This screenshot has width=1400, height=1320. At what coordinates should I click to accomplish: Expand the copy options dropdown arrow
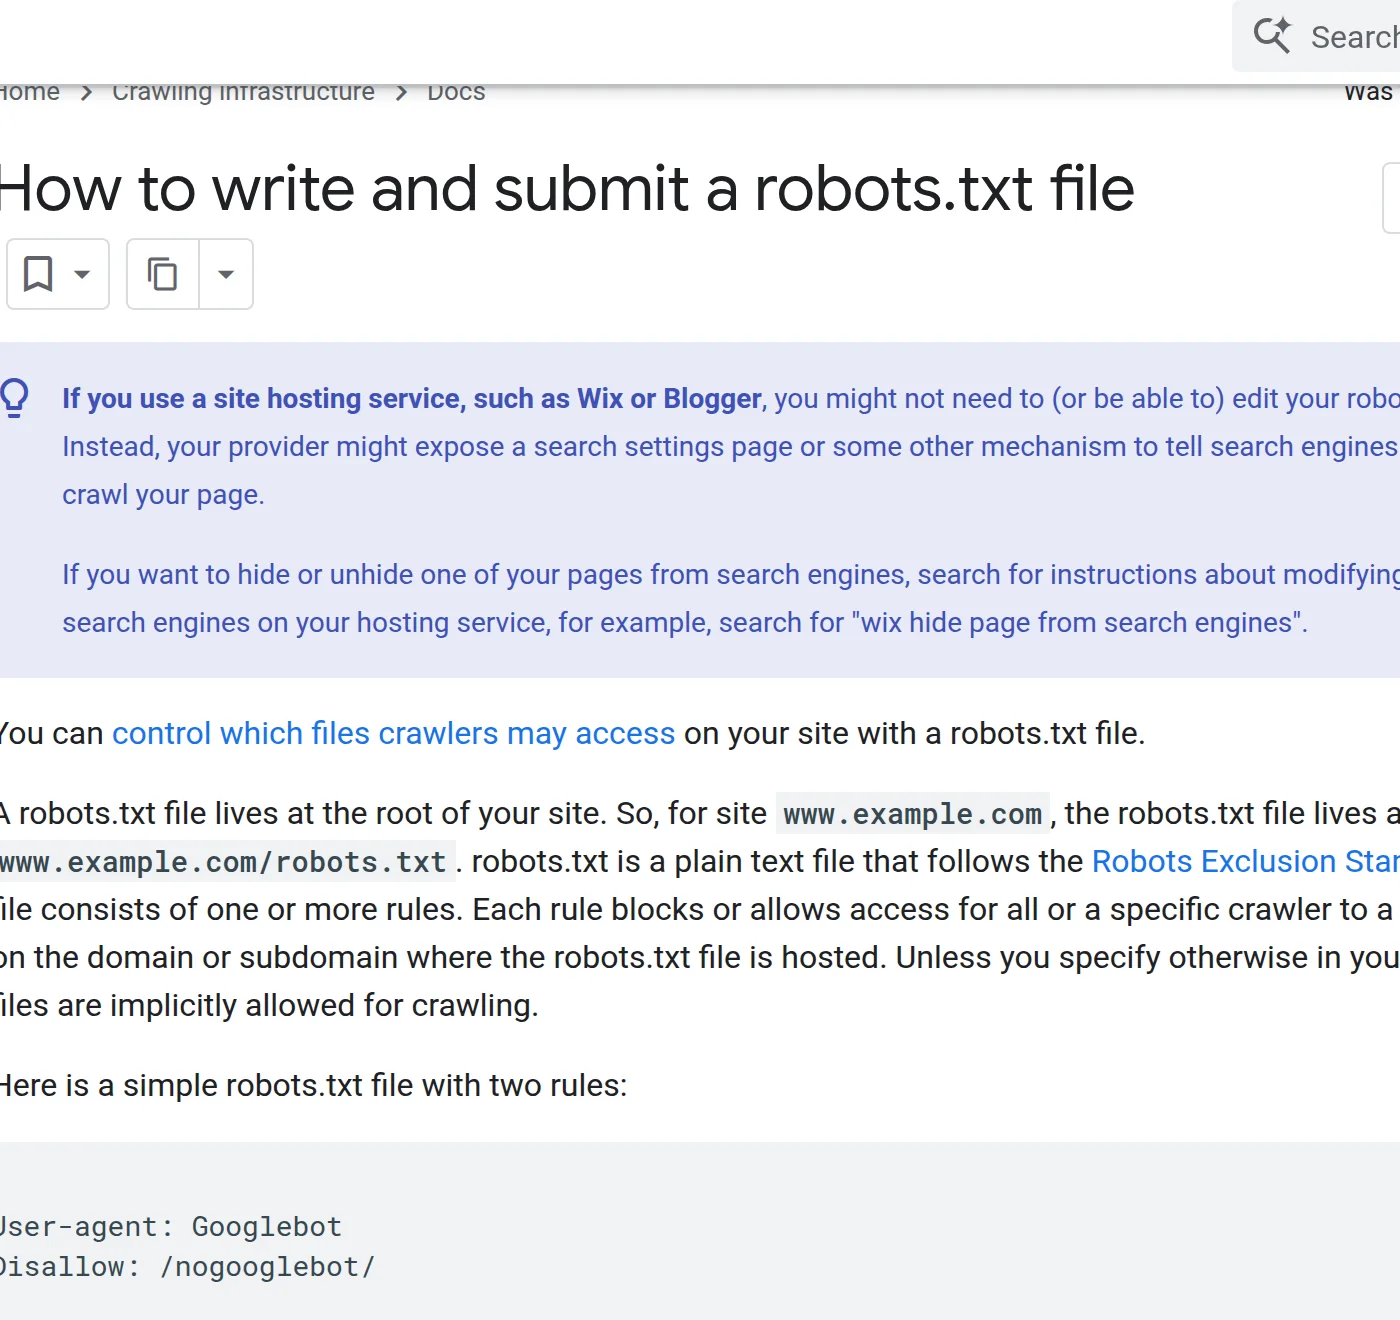pos(226,274)
